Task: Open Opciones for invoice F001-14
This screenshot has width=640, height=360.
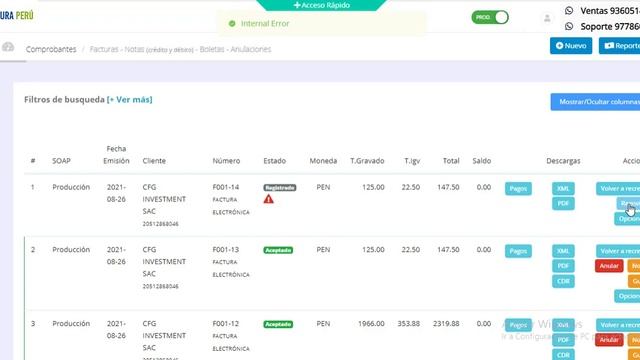Action: (x=627, y=219)
